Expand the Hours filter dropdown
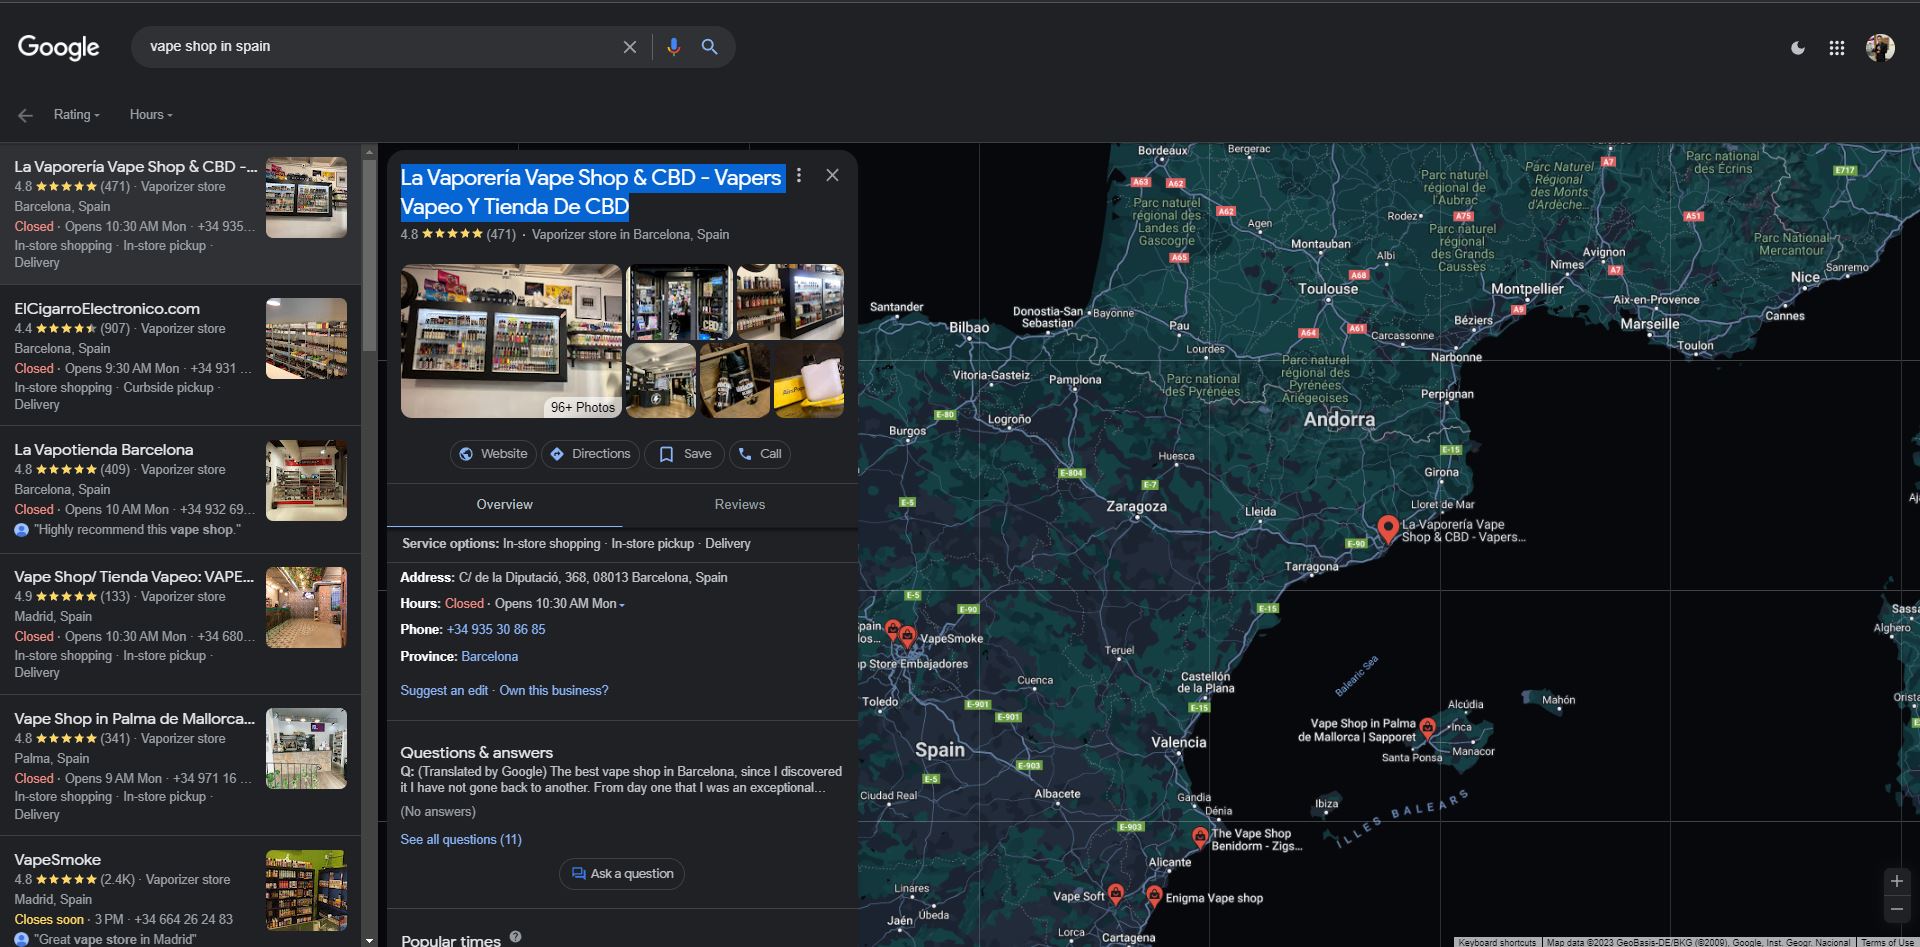This screenshot has height=947, width=1920. click(150, 115)
